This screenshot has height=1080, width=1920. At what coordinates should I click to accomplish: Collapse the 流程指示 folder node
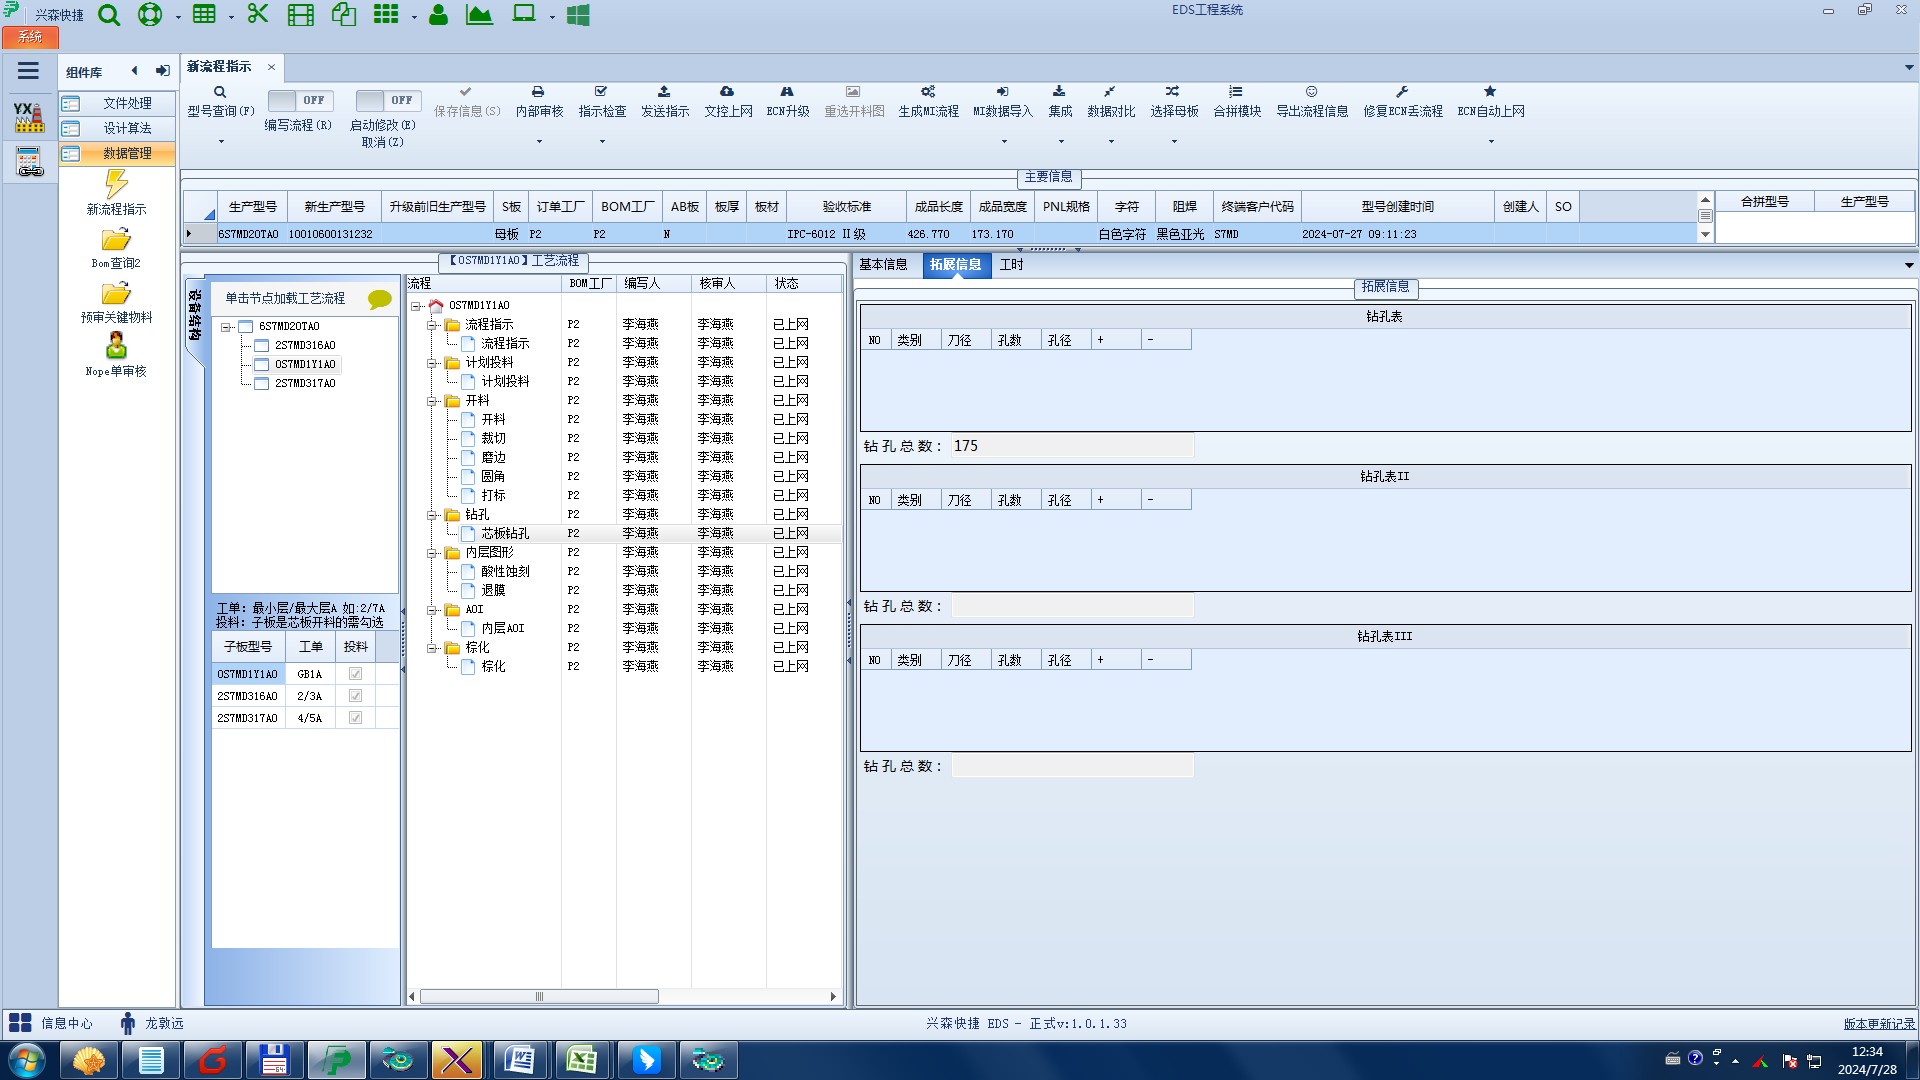[x=433, y=325]
